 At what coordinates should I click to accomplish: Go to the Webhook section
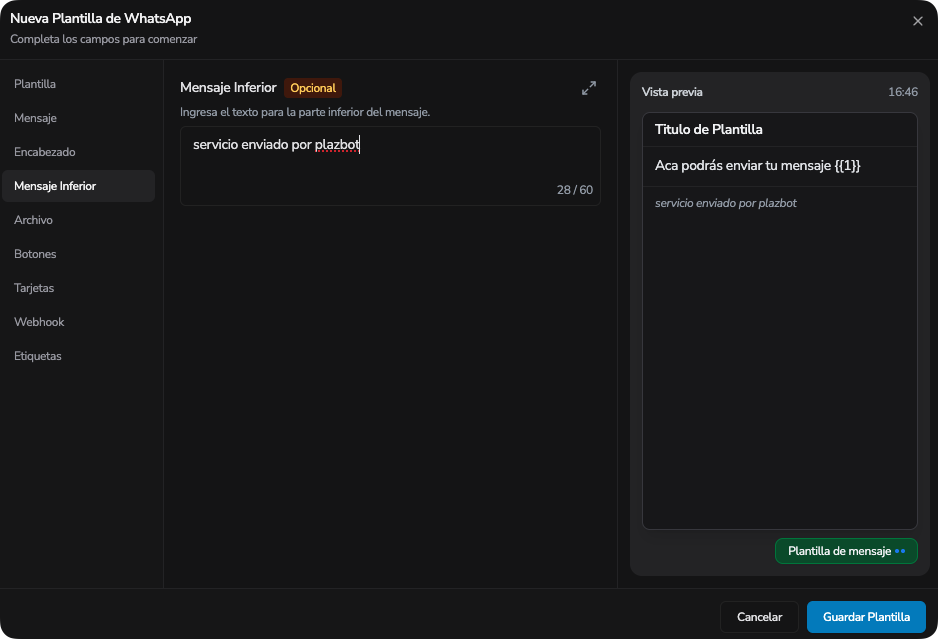click(x=78, y=322)
